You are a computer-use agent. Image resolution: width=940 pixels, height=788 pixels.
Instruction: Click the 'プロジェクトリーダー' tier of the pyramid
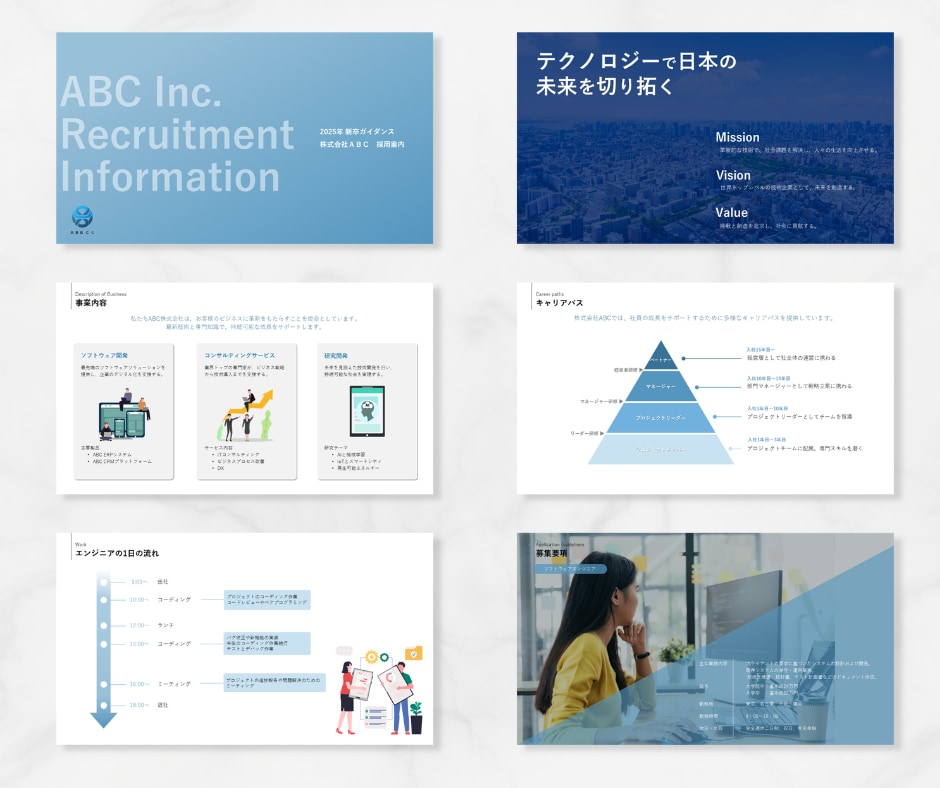pyautogui.click(x=661, y=418)
